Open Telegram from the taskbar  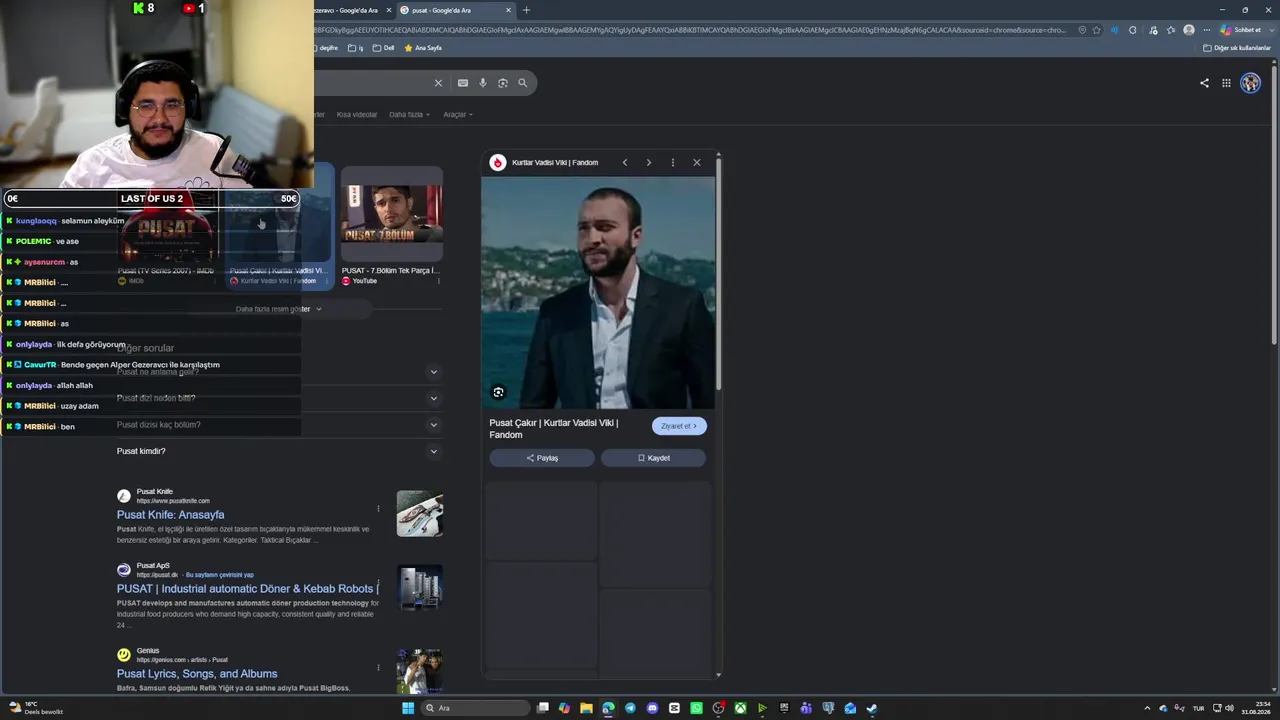click(x=630, y=708)
